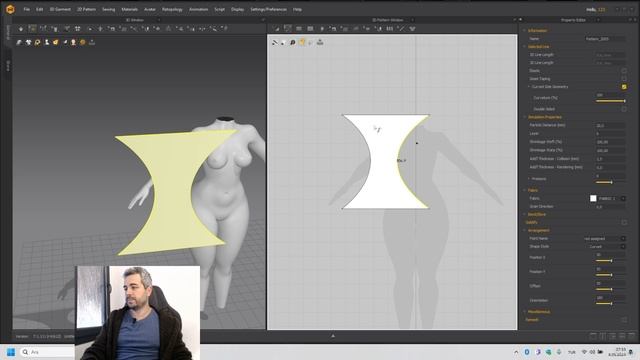Expand the Pressure sub-section arrow
The image size is (640, 360).
coord(529,179)
